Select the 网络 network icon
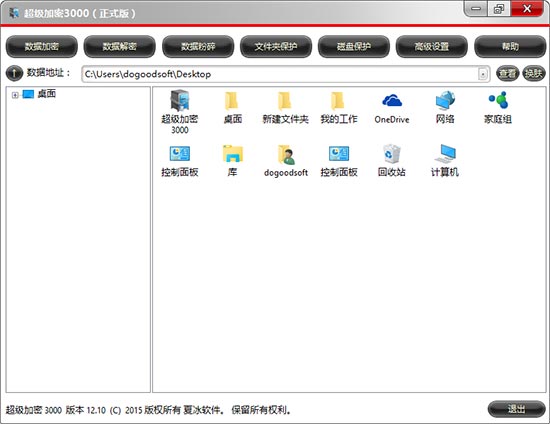The image size is (550, 424). tap(445, 101)
